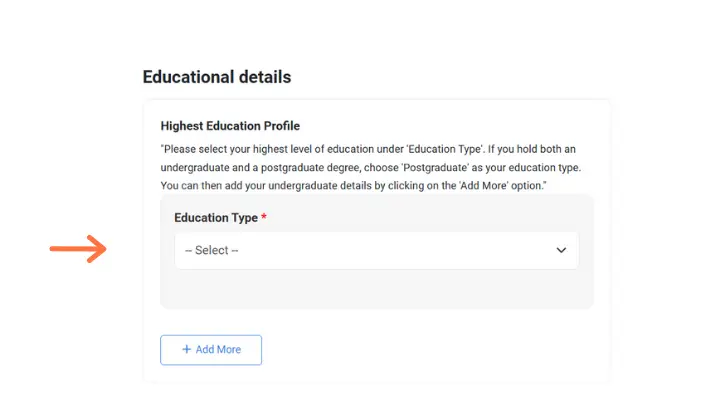Viewport: 720px width, 420px height.
Task: Click the quoted 'Education Type' in the instructions
Action: (445, 149)
